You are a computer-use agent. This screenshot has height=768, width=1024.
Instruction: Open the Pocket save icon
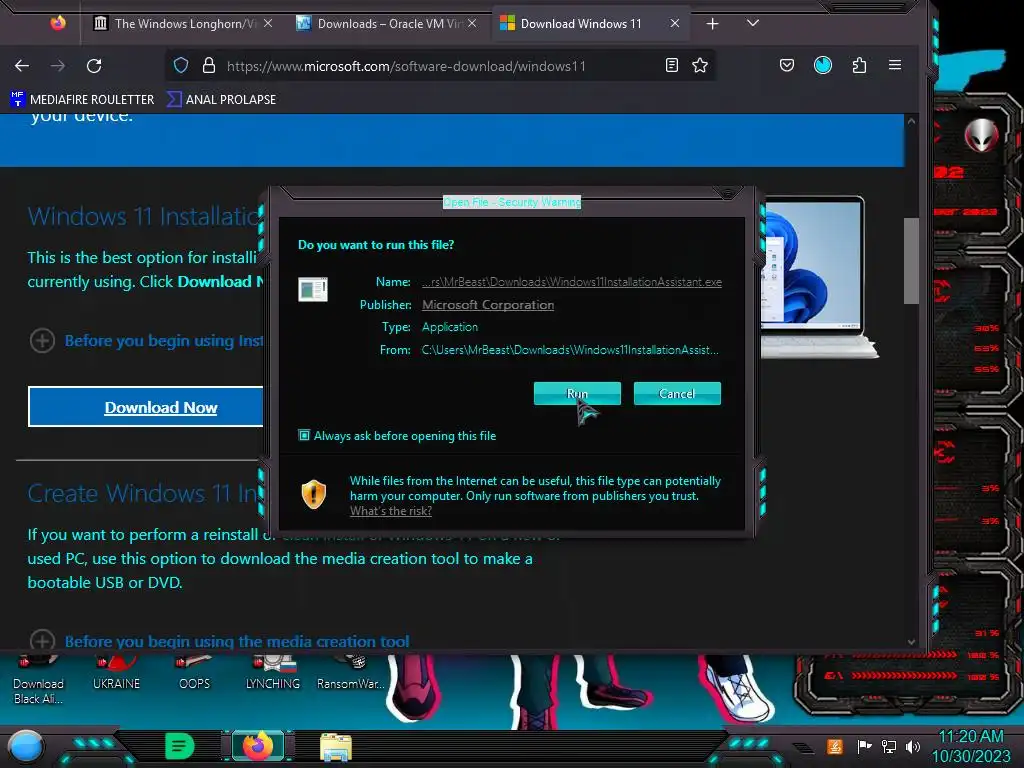tap(787, 65)
